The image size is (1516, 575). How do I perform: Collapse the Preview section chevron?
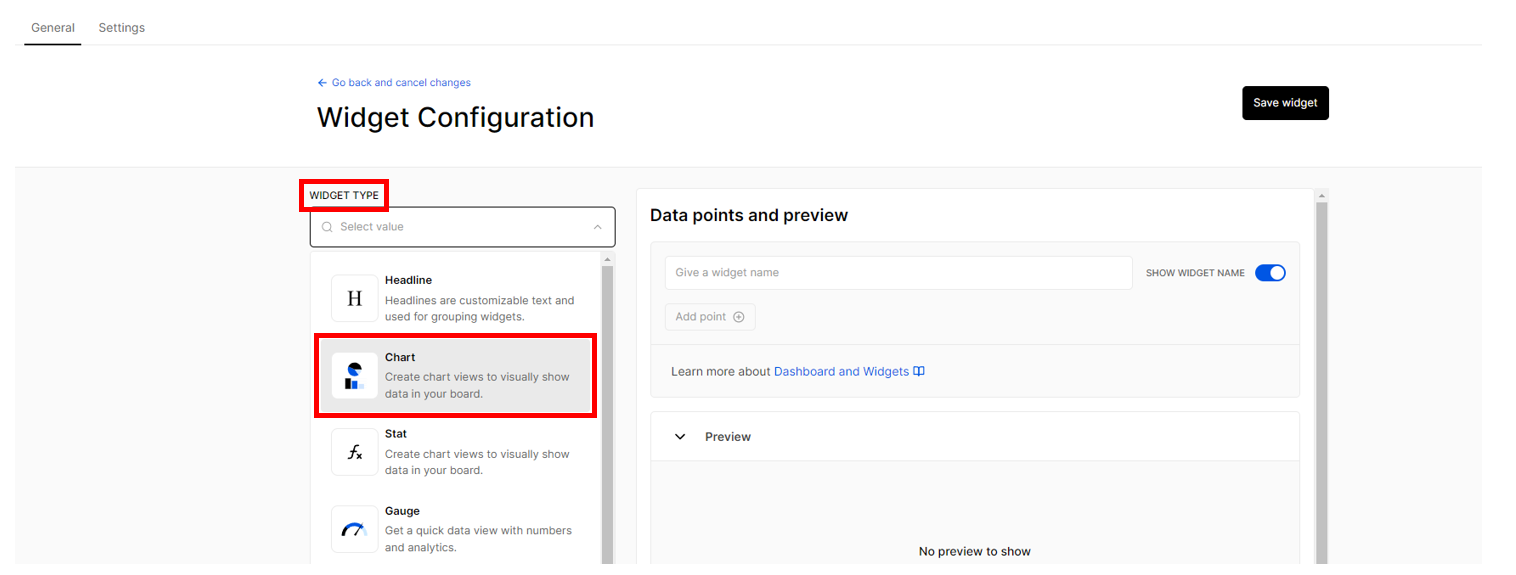click(x=680, y=437)
